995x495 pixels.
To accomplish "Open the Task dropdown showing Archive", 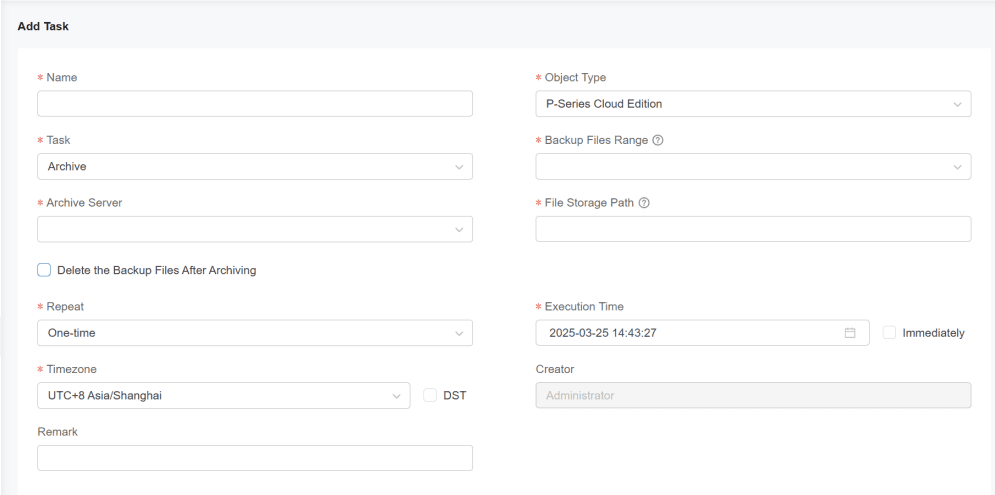I will (255, 166).
